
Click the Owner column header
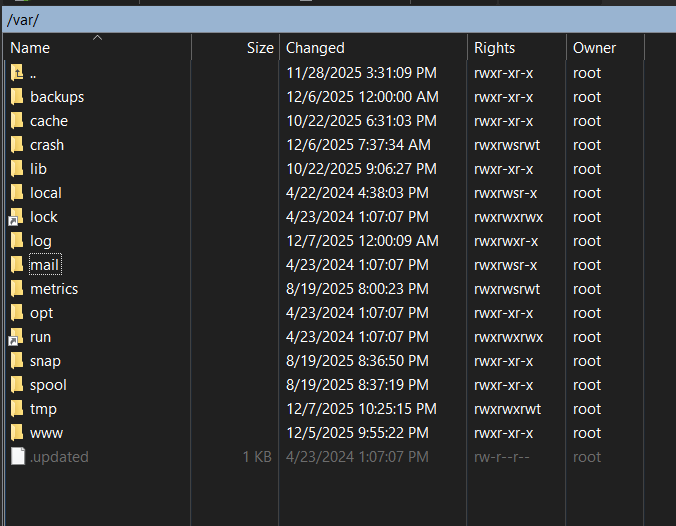[x=594, y=48]
